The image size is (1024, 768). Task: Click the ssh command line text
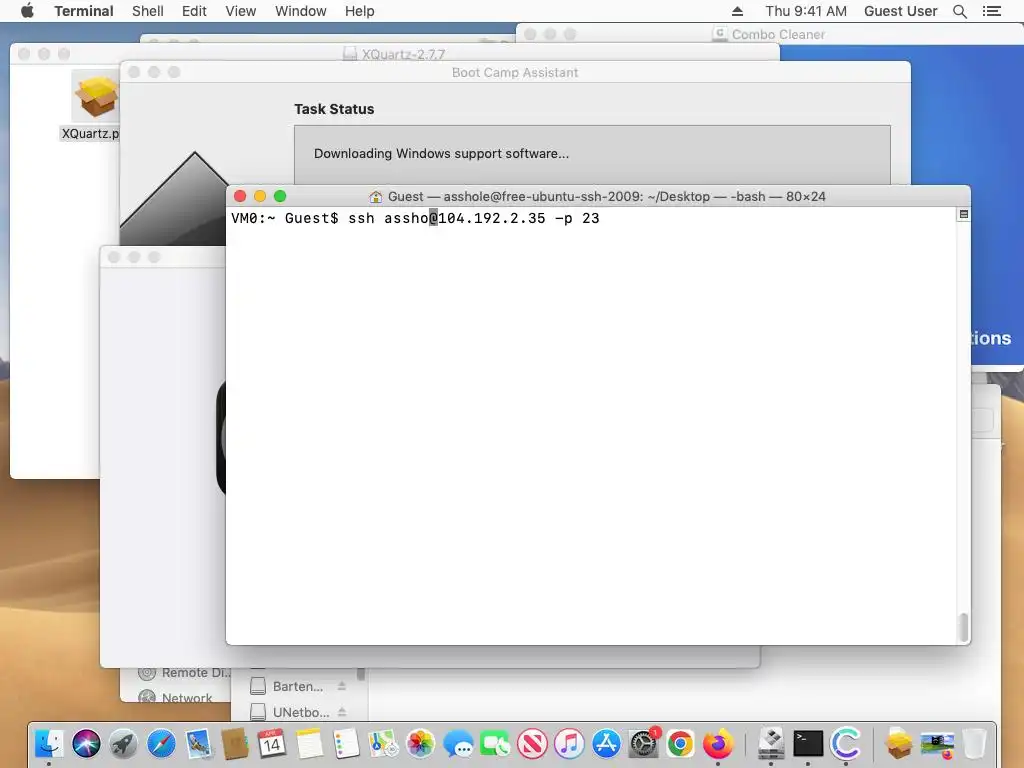click(x=473, y=218)
